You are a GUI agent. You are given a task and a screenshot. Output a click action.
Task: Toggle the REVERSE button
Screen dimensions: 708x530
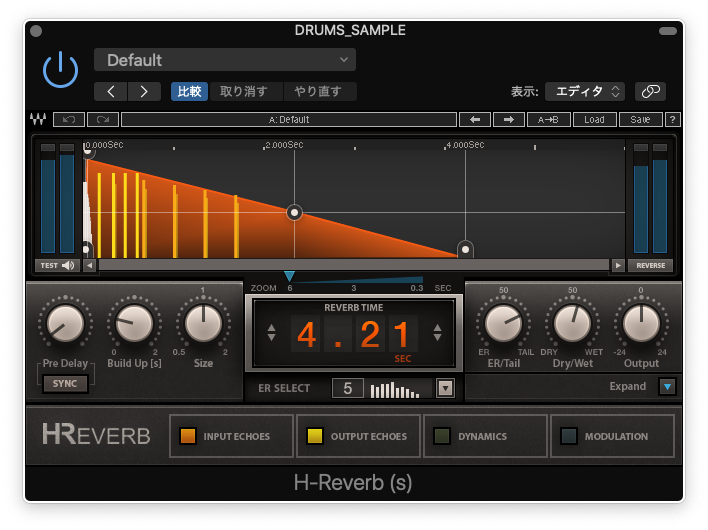pos(651,265)
